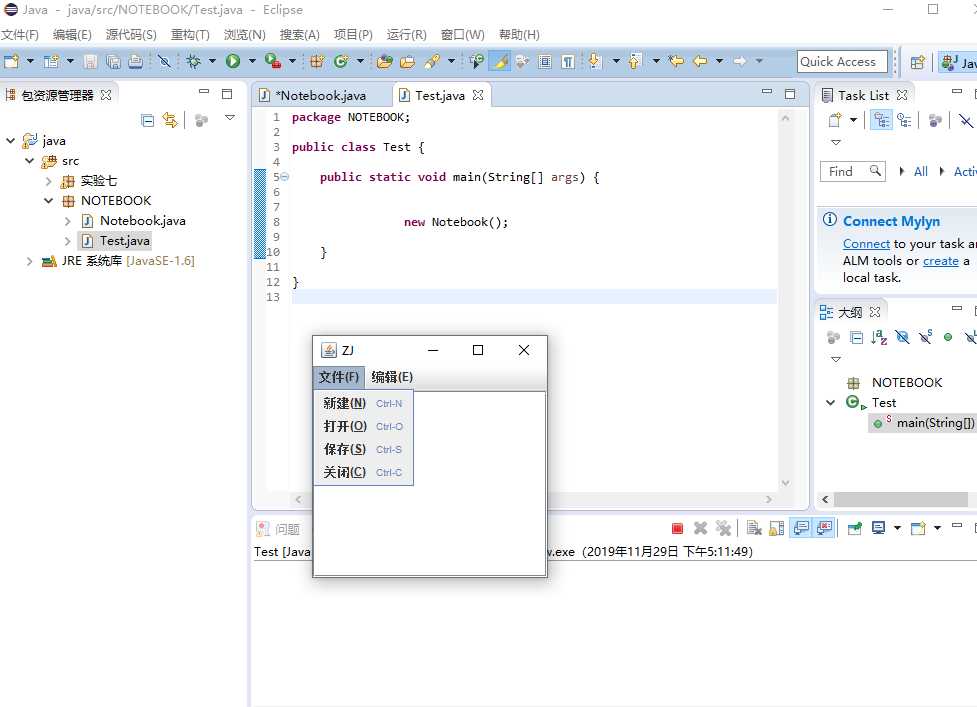Toggle Hide Static Members in outline toolbar
The height and width of the screenshot is (707, 977).
coord(925,337)
